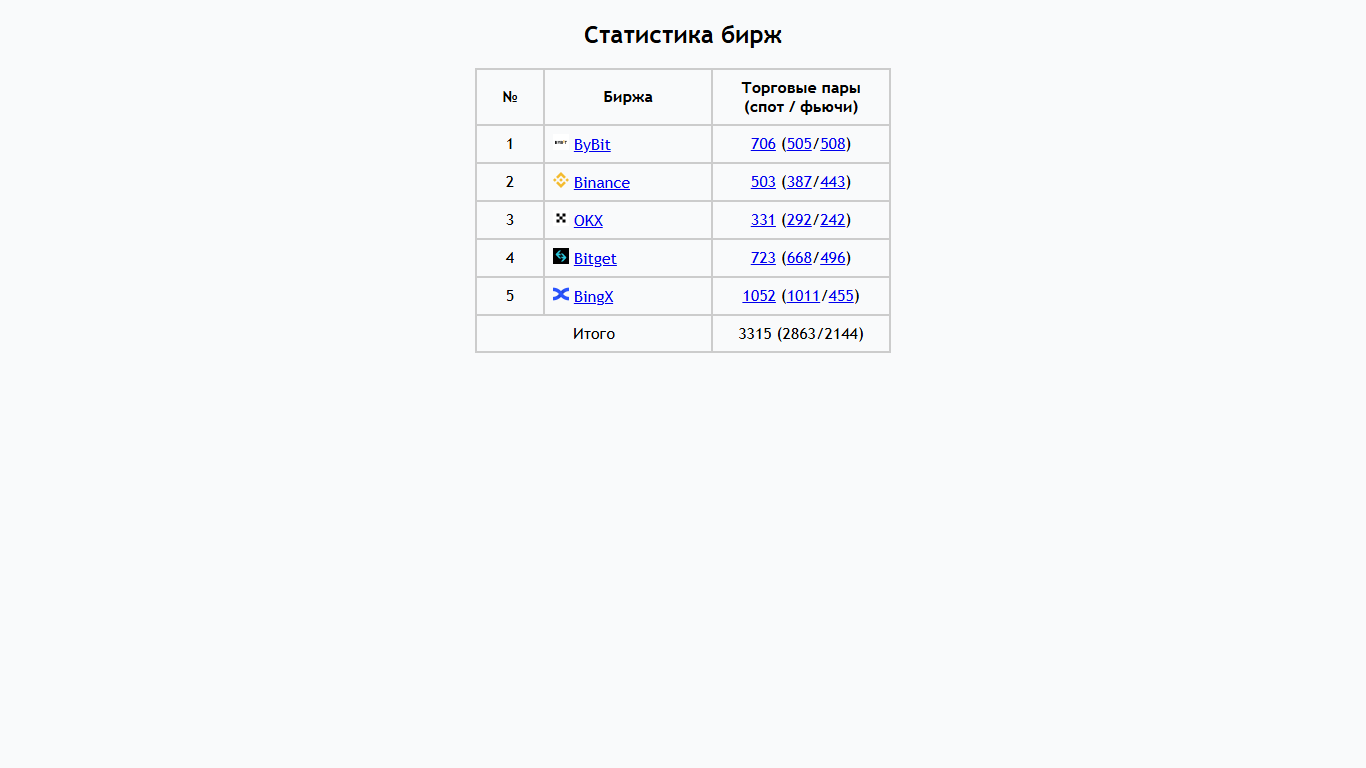Select ByBit futures pairs count 508
1366x768 pixels.
[x=833, y=144]
